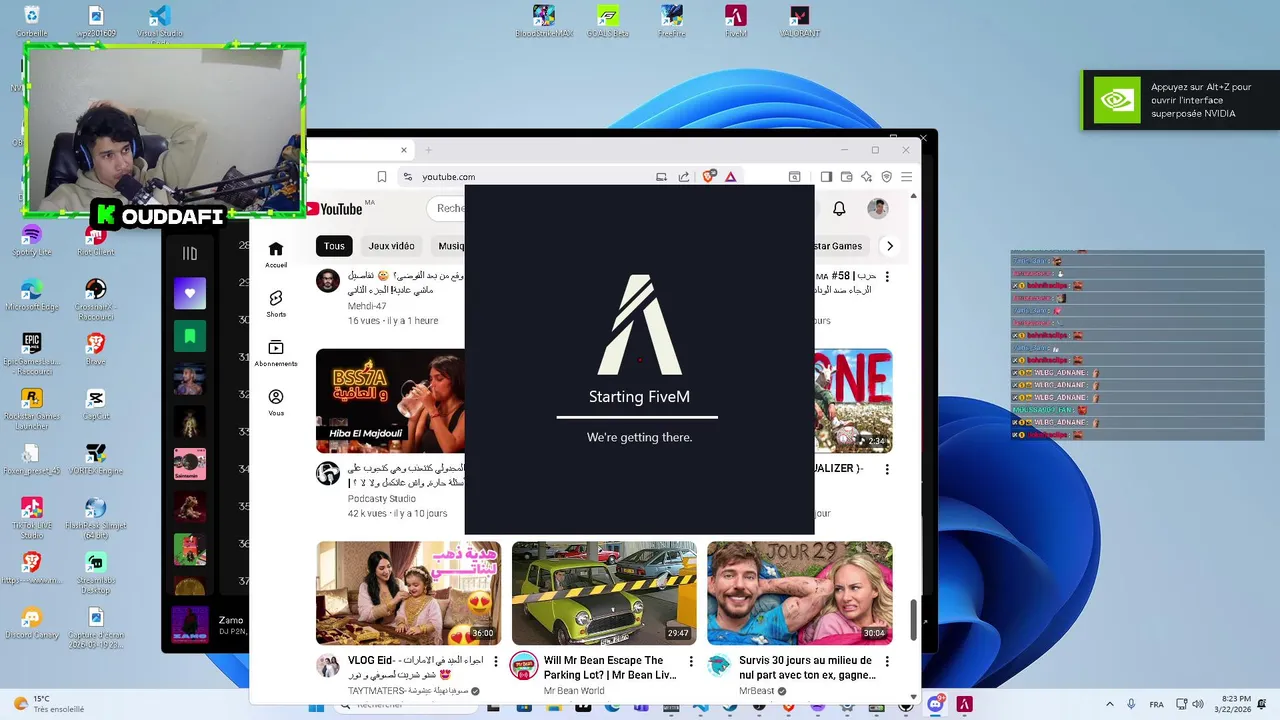Open the Crosshair X shortcut

coord(96,299)
